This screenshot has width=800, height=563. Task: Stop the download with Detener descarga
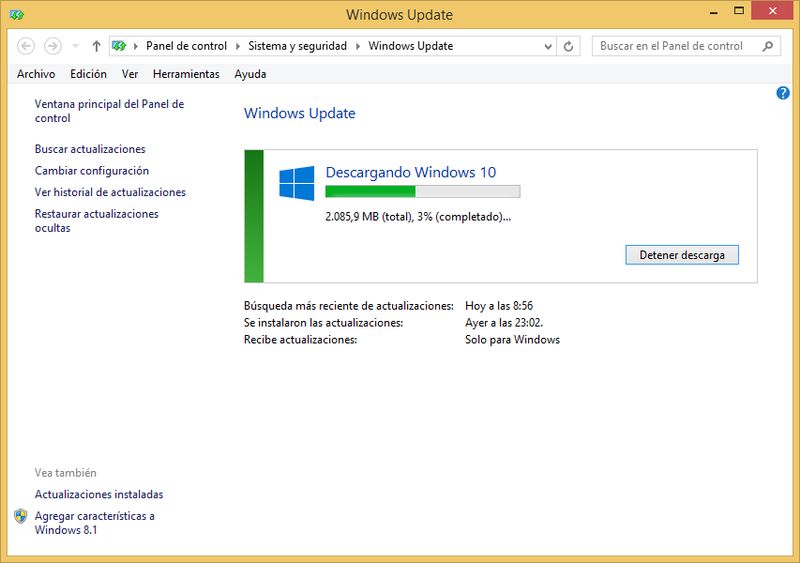[x=682, y=255]
